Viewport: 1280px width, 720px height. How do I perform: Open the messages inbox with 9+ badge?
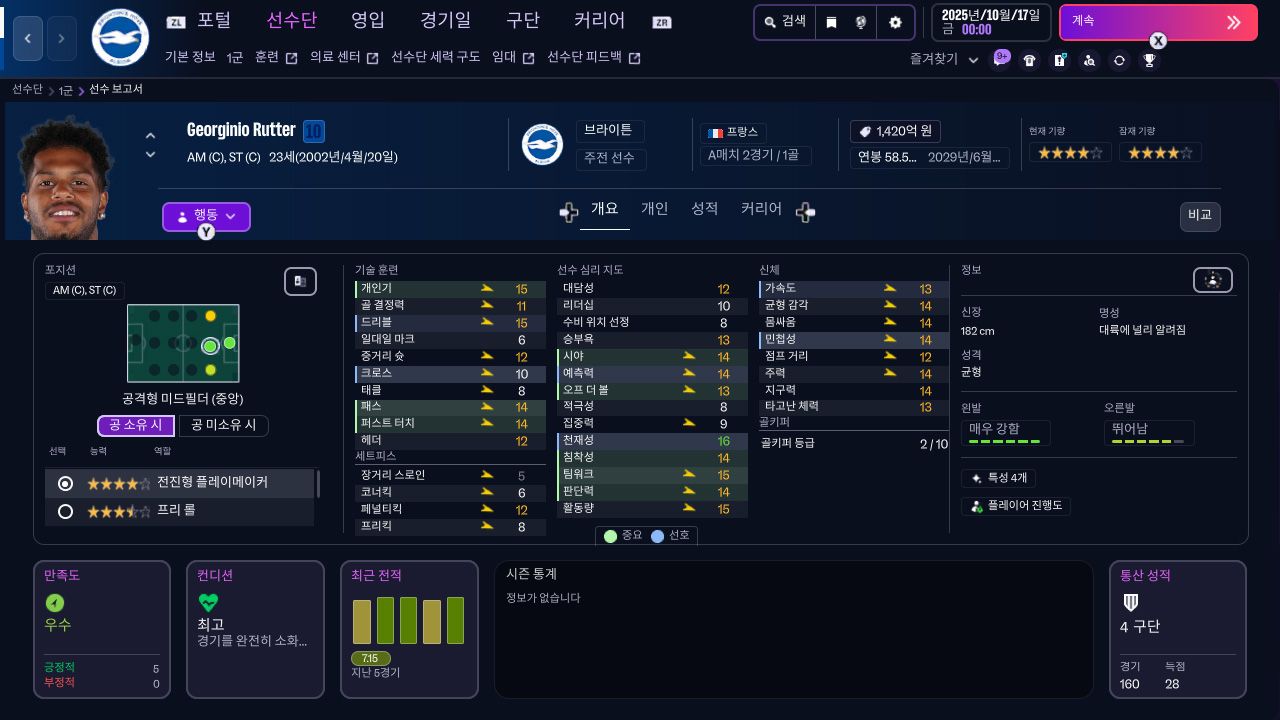(x=1000, y=60)
